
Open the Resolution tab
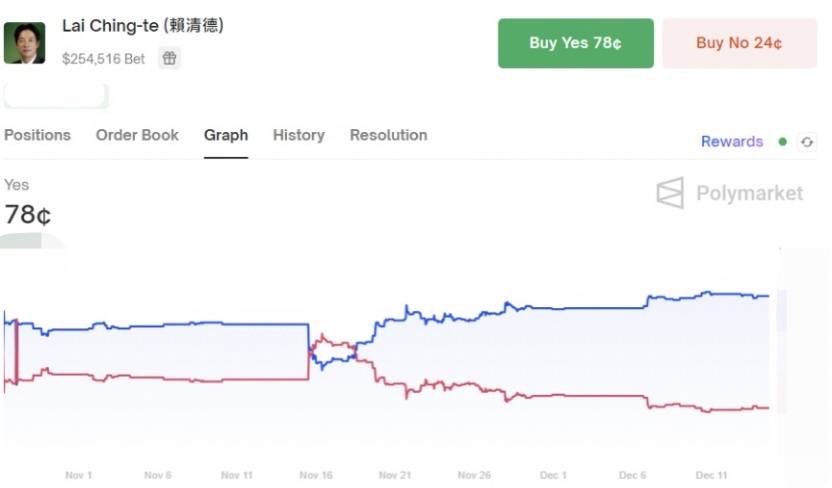[388, 135]
